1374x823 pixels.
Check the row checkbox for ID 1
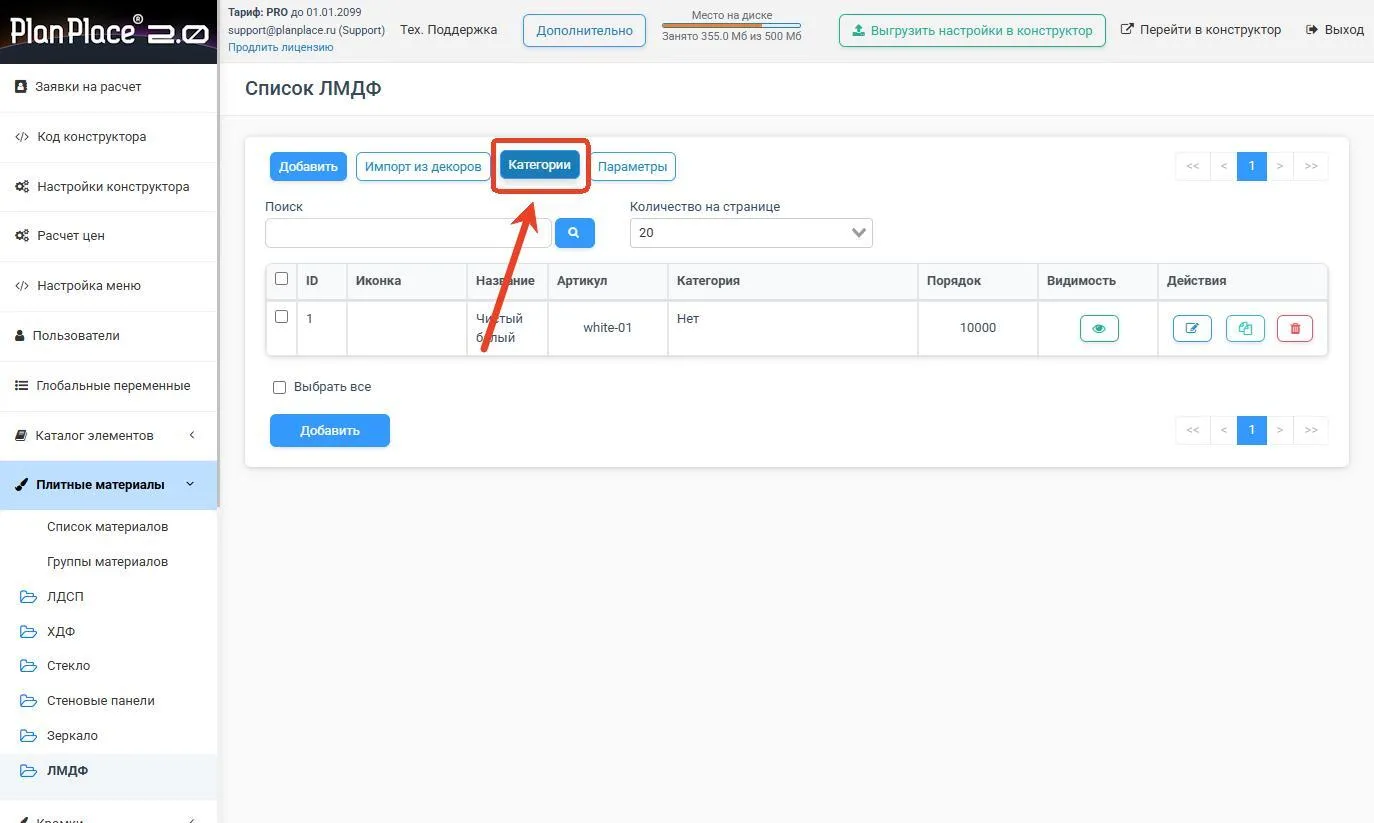[x=281, y=317]
